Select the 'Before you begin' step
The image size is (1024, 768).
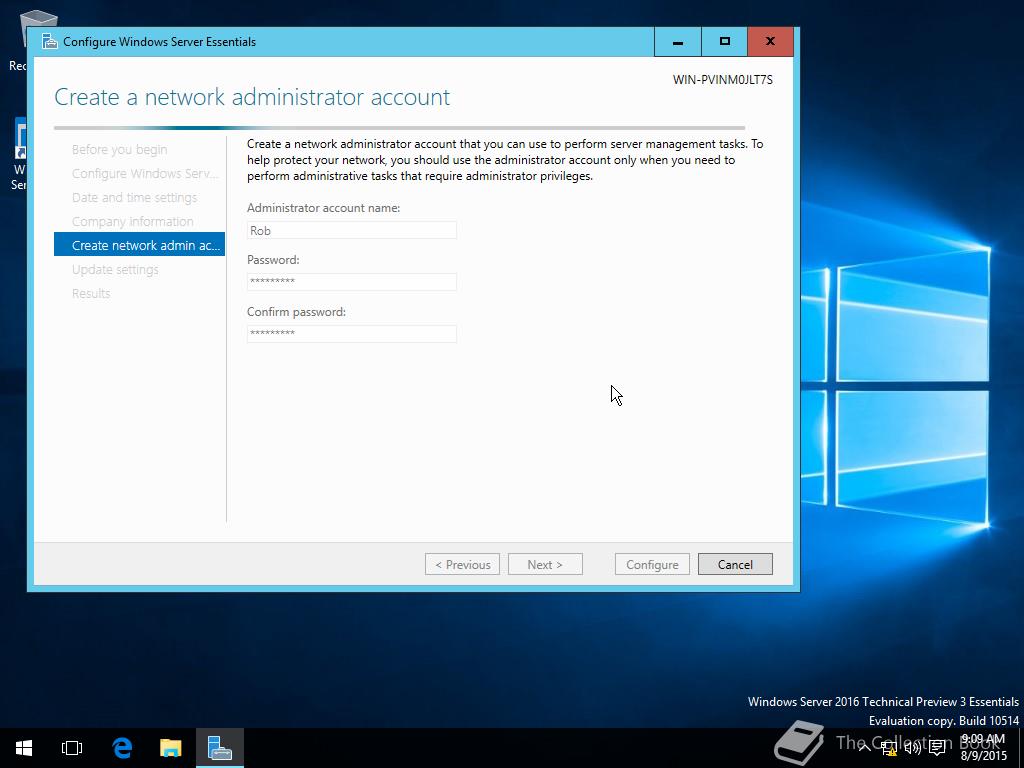(120, 150)
